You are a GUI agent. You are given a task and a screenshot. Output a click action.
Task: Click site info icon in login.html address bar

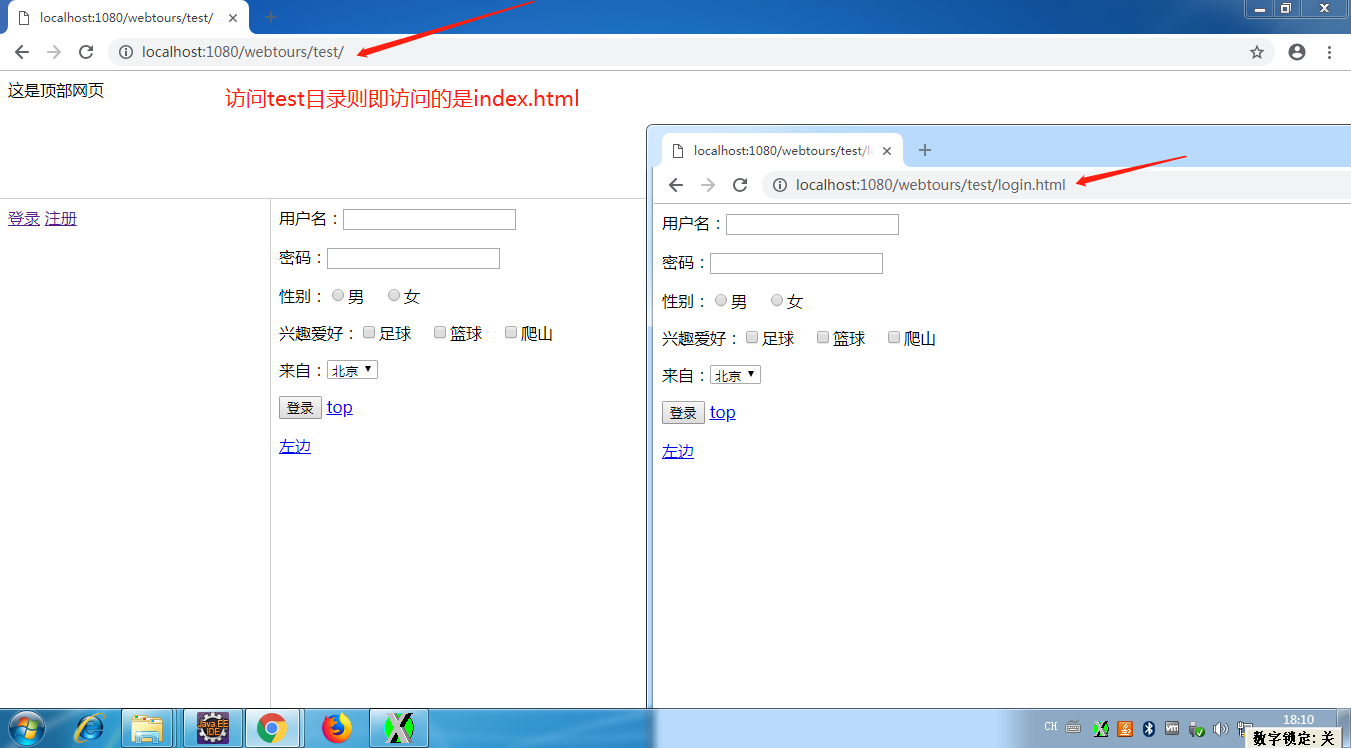click(x=780, y=185)
